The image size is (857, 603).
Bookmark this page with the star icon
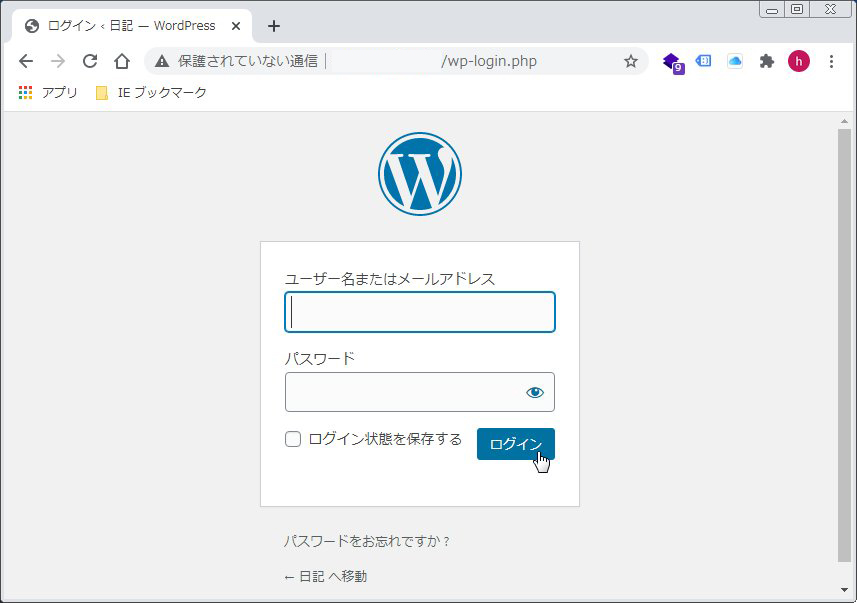(x=631, y=61)
